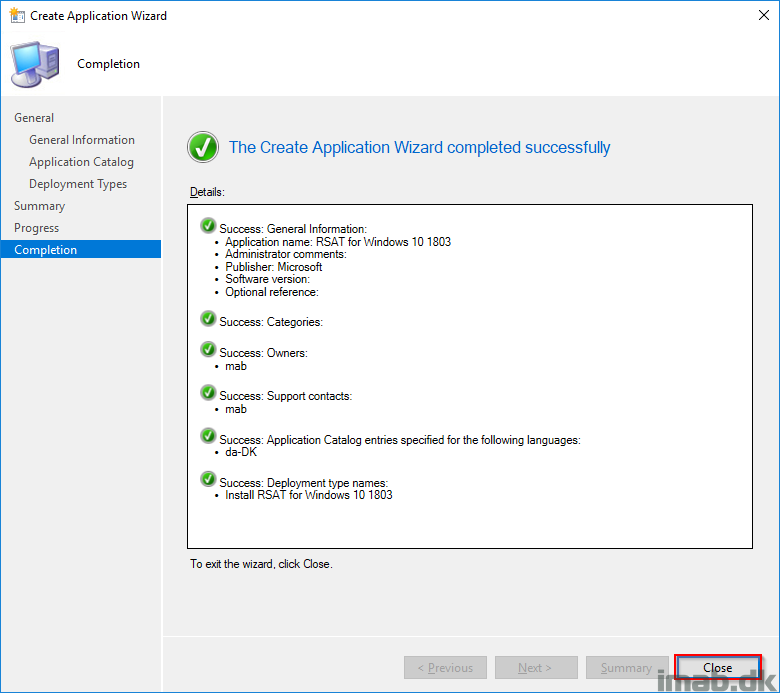The width and height of the screenshot is (780, 693).
Task: Click green check icon for Support contacts
Action: (208, 393)
